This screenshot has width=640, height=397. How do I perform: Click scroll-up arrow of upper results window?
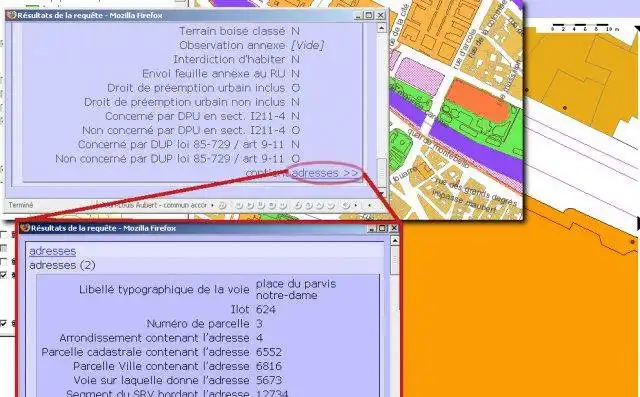tap(381, 28)
